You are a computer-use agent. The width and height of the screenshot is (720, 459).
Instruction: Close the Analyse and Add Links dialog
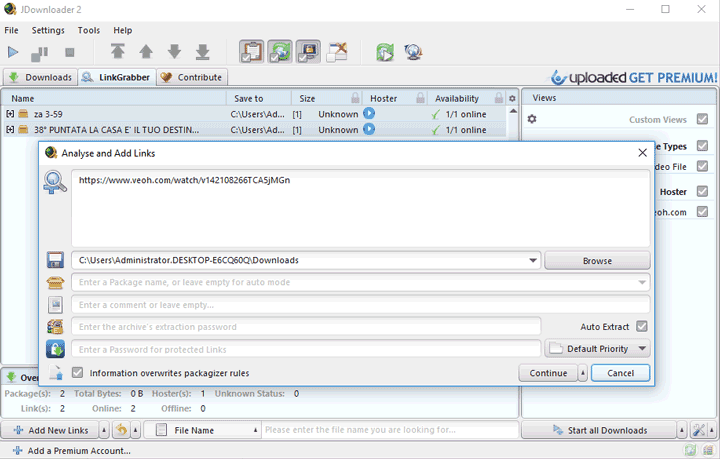click(x=642, y=153)
